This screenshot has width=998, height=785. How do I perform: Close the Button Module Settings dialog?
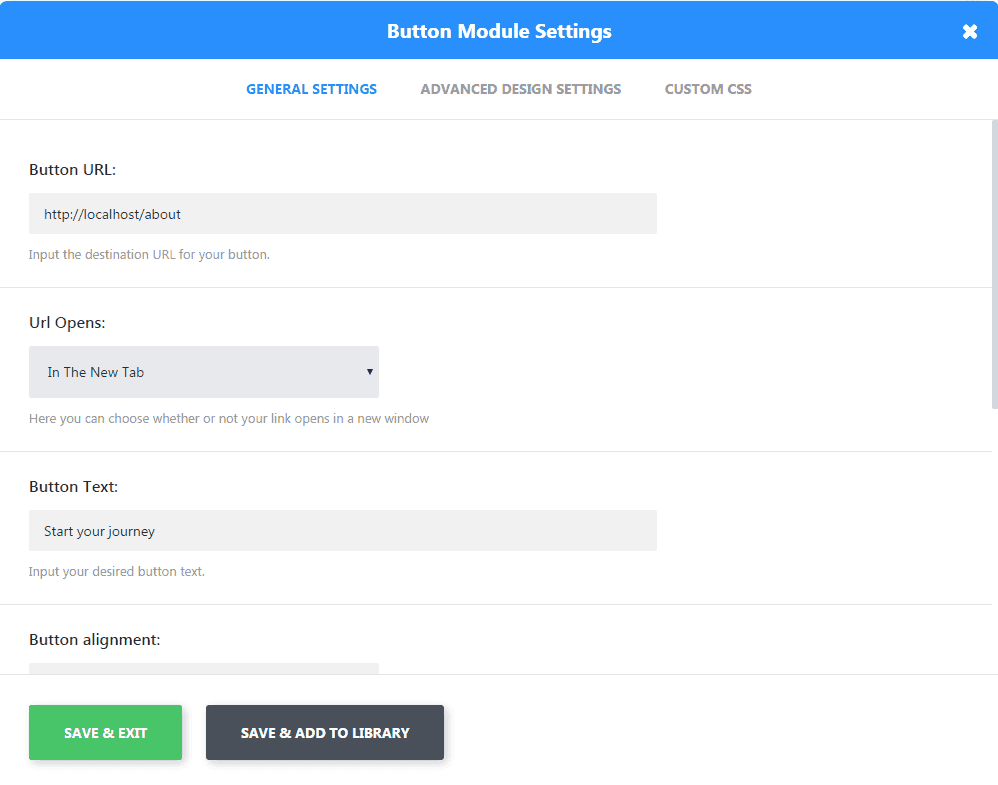coord(969,32)
